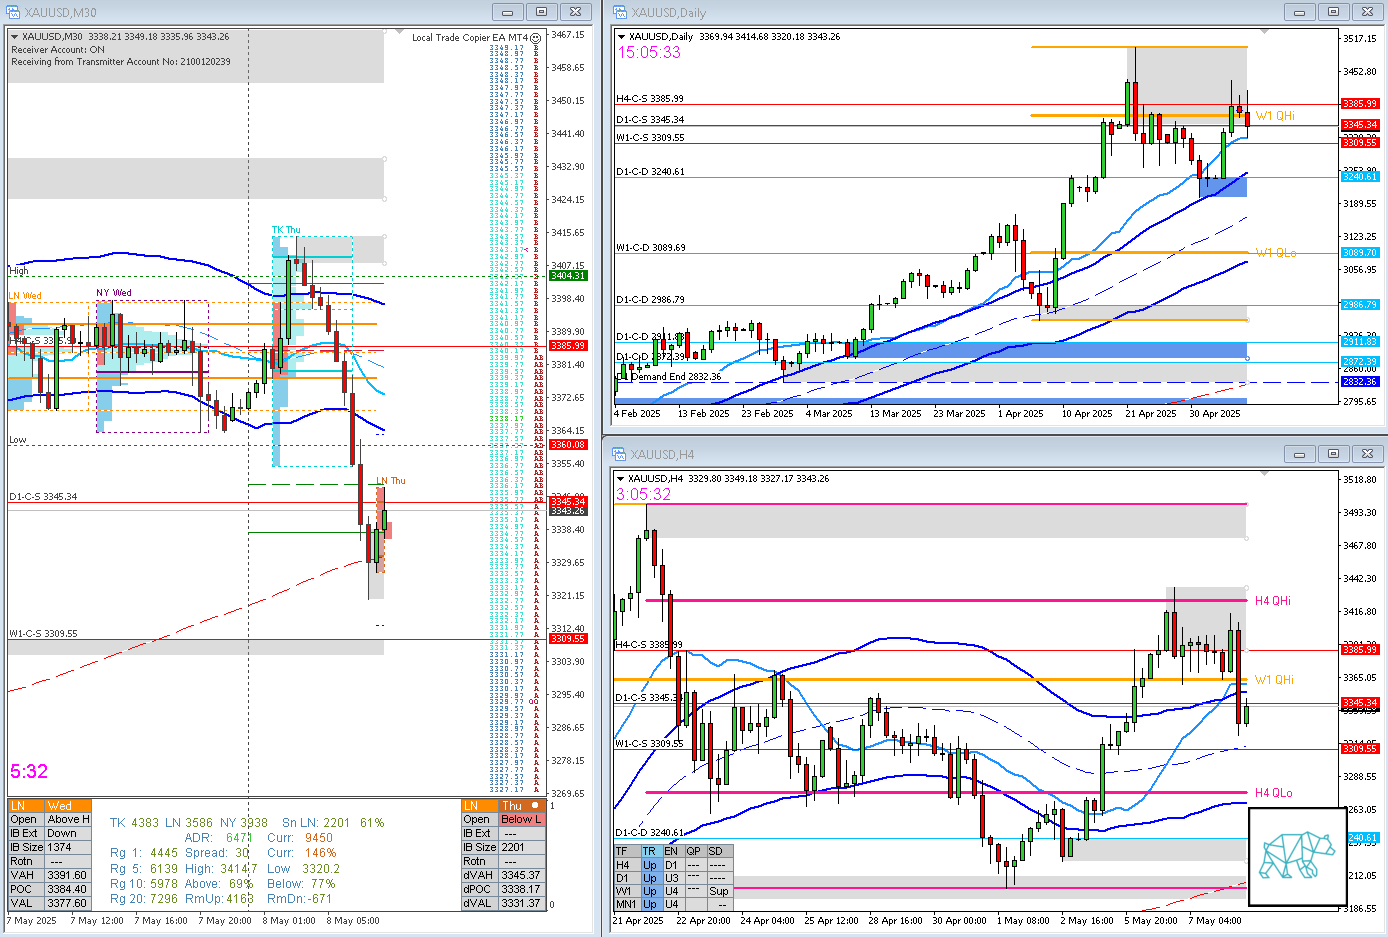Image resolution: width=1388 pixels, height=937 pixels.
Task: Click the 'Spread: 30' readout
Action: [x=217, y=853]
